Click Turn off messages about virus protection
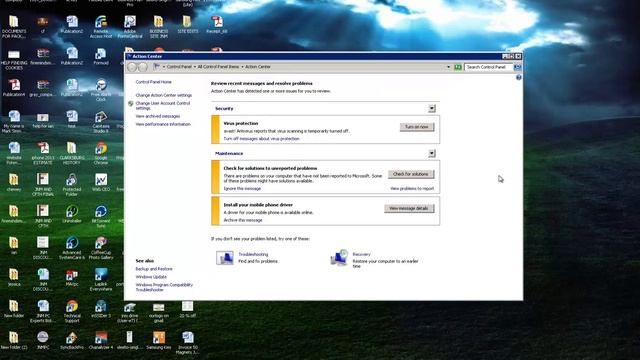 point(261,139)
